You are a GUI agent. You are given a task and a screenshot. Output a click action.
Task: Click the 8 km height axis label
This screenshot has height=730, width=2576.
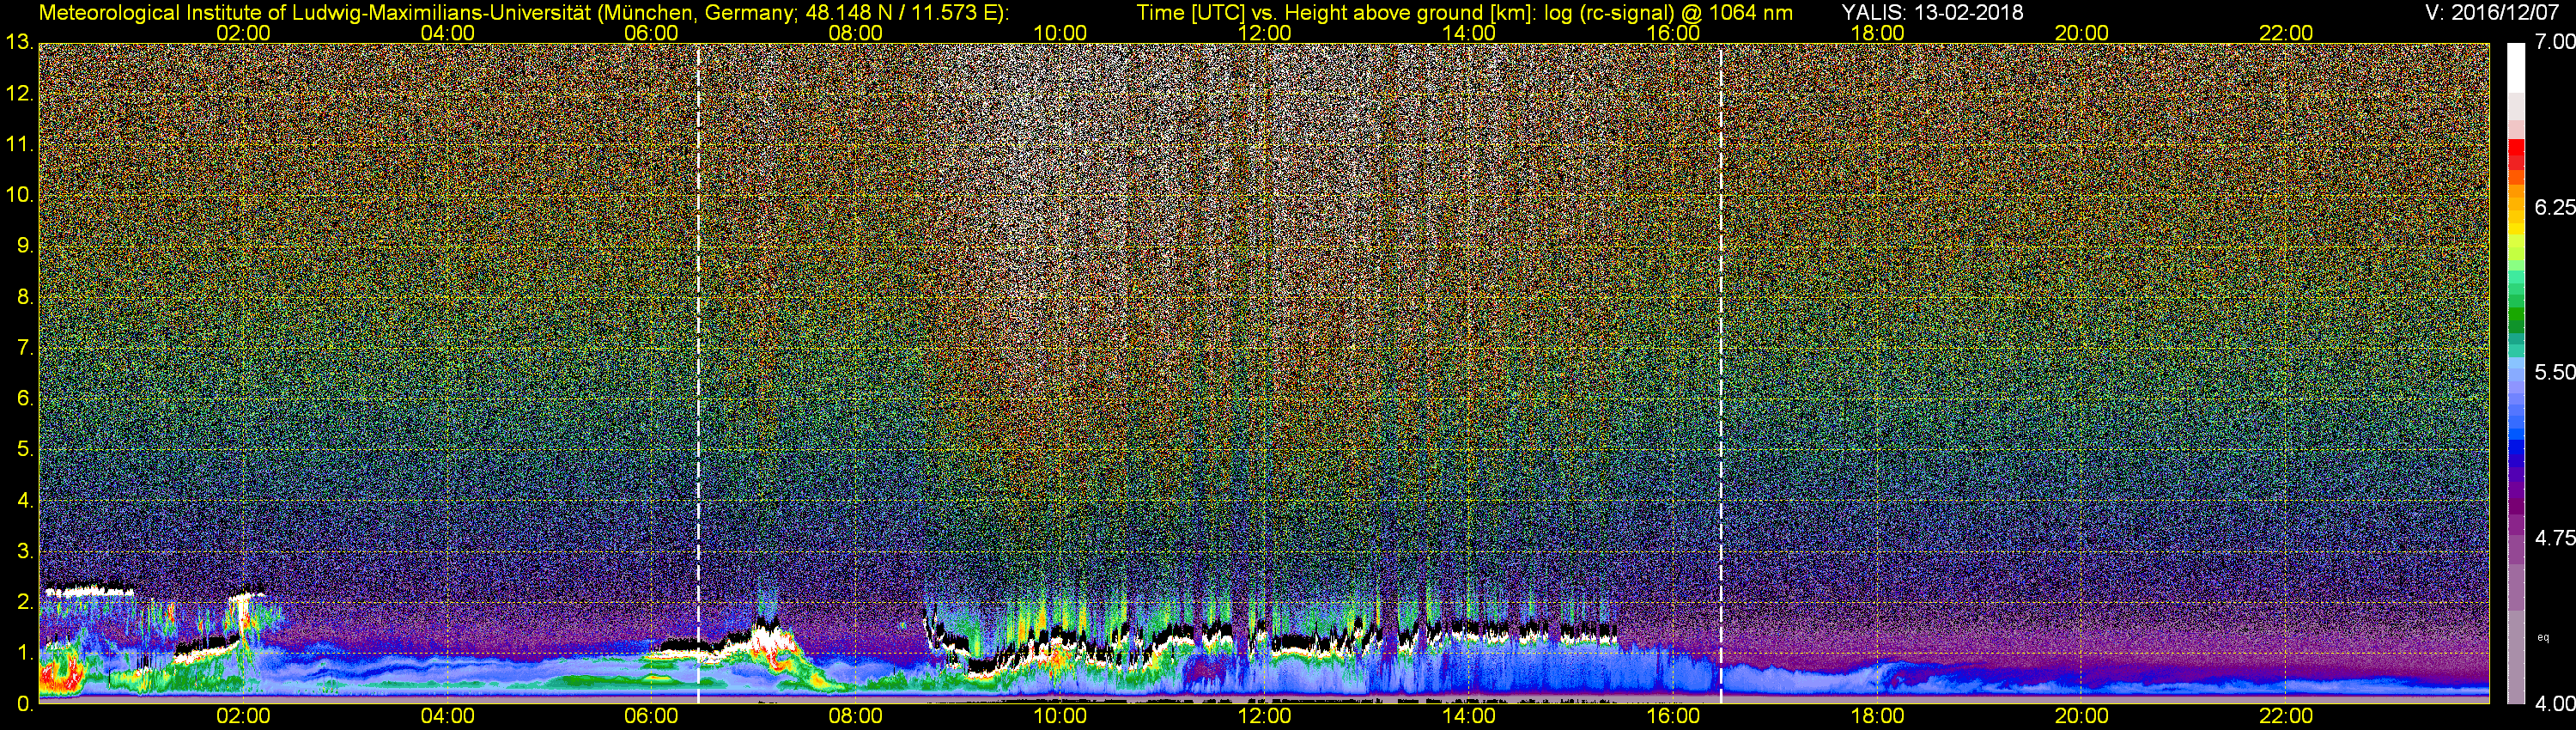(24, 297)
